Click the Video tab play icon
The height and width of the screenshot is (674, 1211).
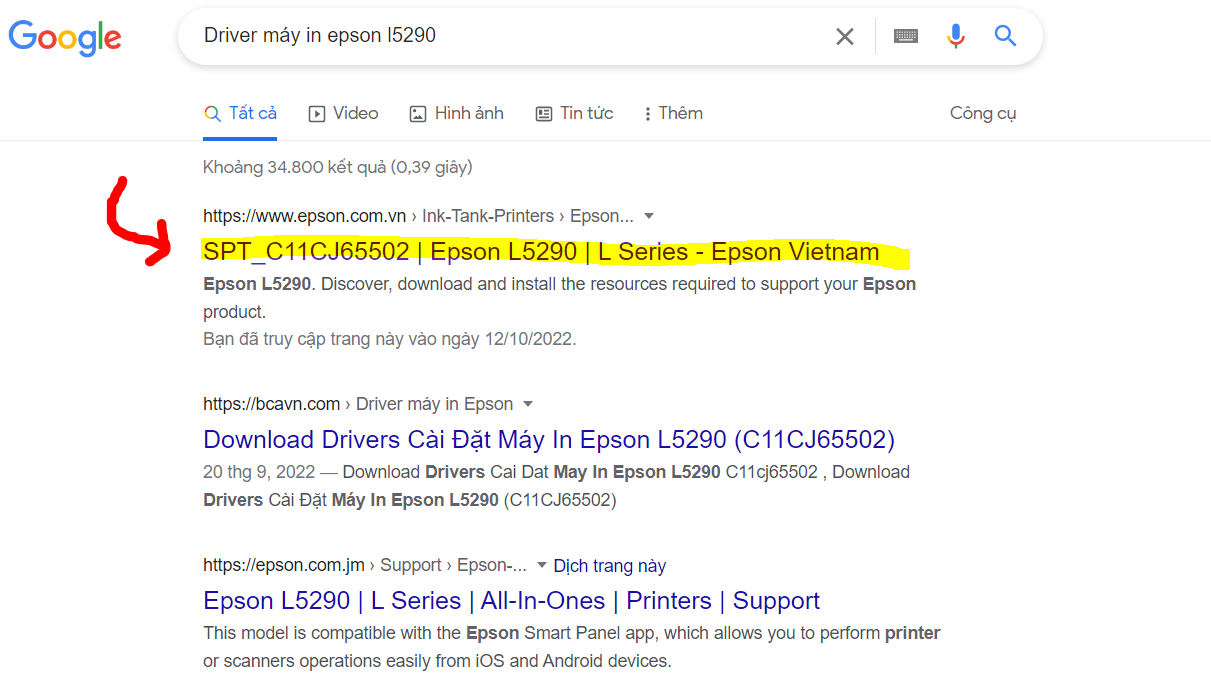[x=317, y=114]
